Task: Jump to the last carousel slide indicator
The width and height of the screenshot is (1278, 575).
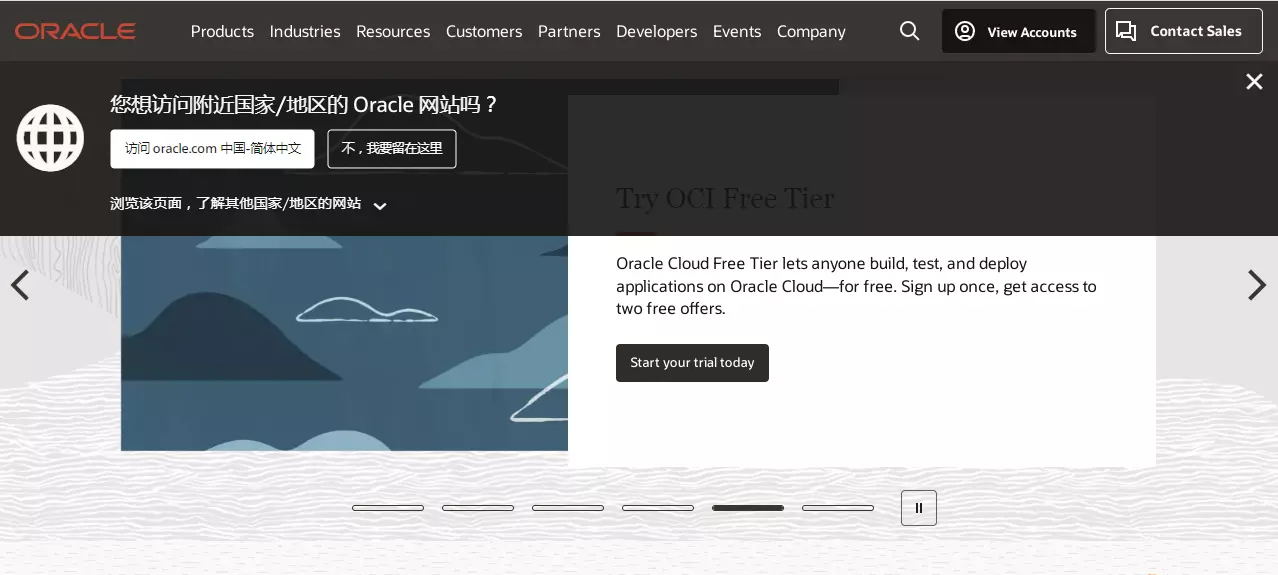Action: [838, 508]
